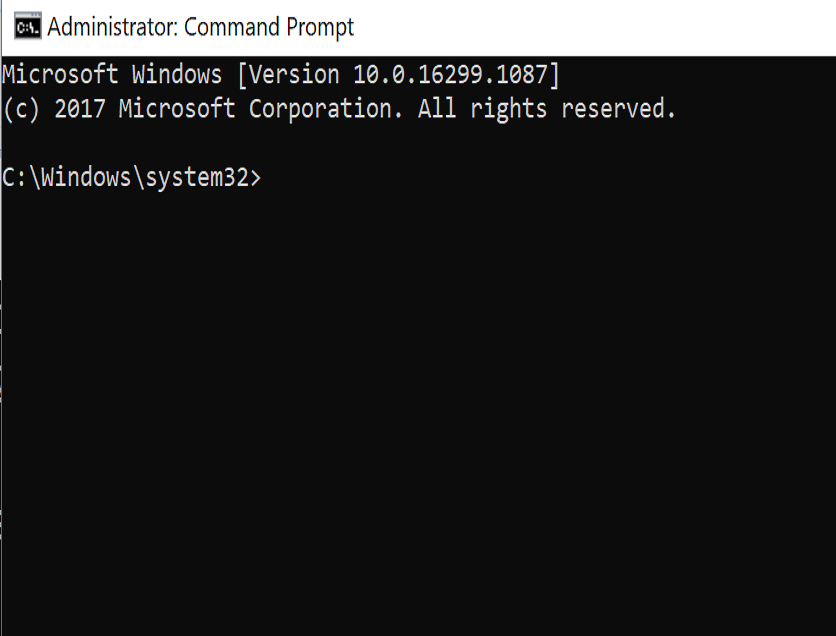Screen dimensions: 836x636
Task: Click the word "reserved." in the console output
Action: pyautogui.click(x=619, y=108)
